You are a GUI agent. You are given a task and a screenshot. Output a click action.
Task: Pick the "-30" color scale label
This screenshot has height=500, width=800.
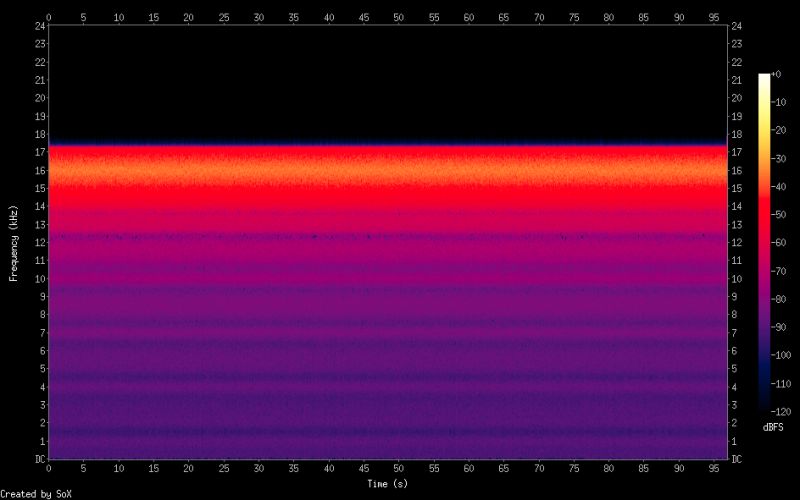point(779,159)
